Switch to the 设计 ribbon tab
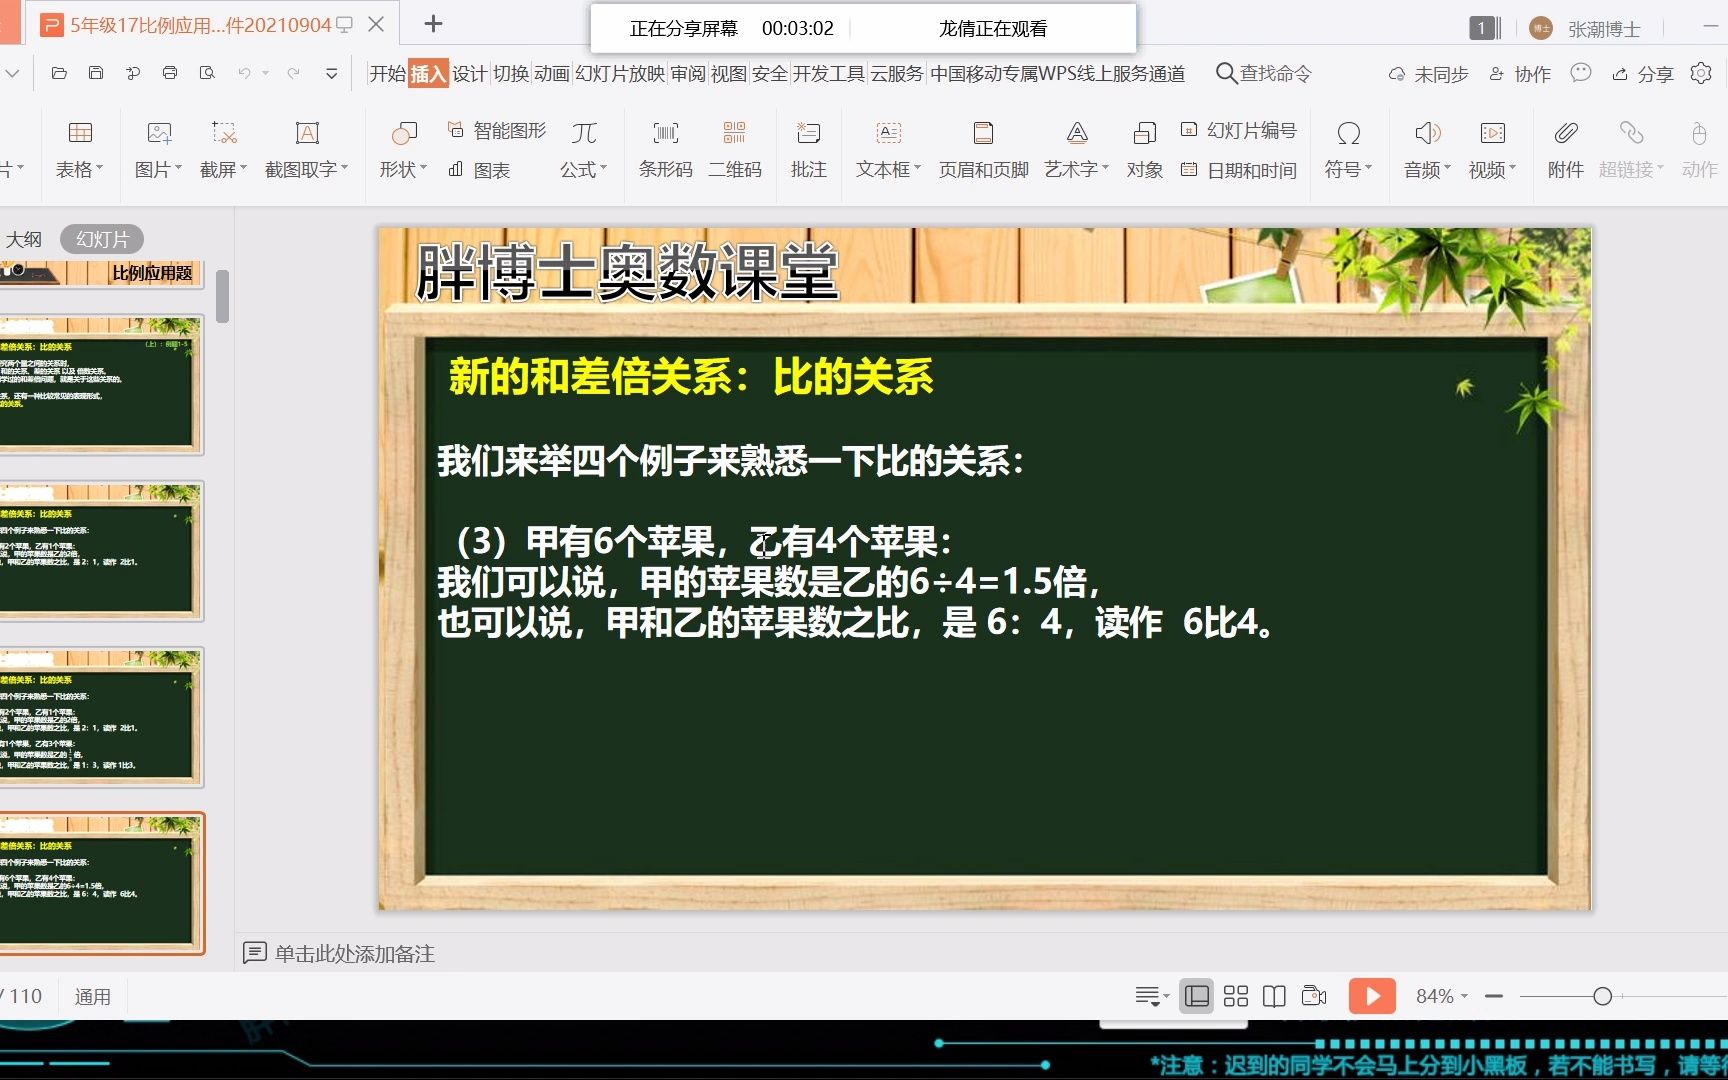 [471, 73]
